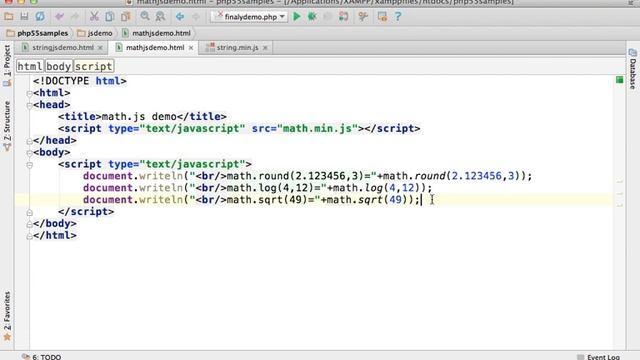Collapse at closing head fold marker
This screenshot has width=640, height=360.
[x=29, y=141]
